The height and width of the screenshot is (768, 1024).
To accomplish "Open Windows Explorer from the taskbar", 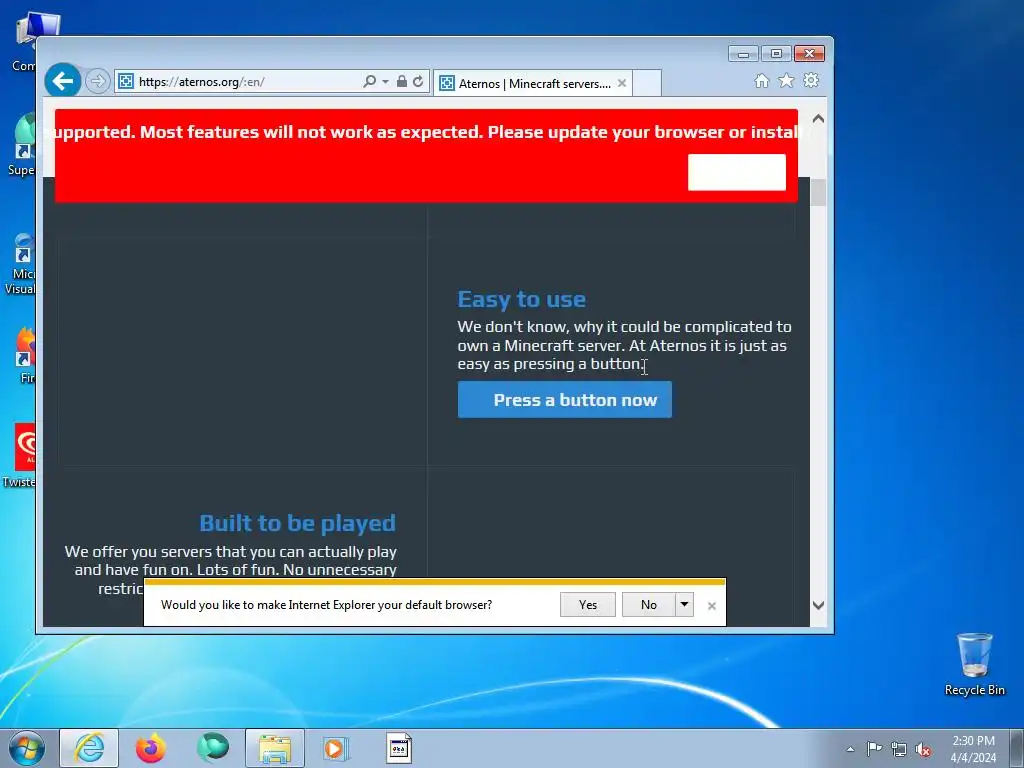I will pos(275,748).
